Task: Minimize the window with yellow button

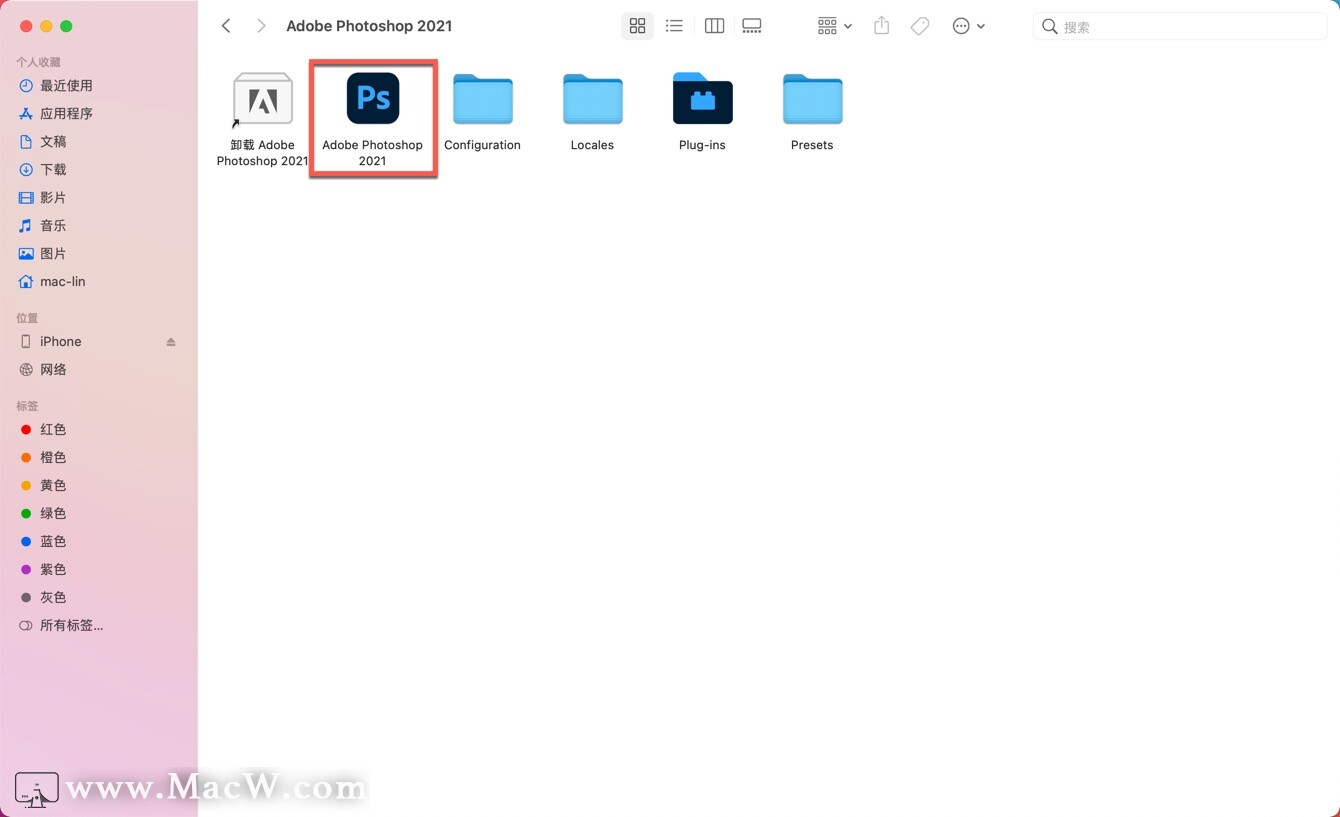Action: pyautogui.click(x=46, y=26)
